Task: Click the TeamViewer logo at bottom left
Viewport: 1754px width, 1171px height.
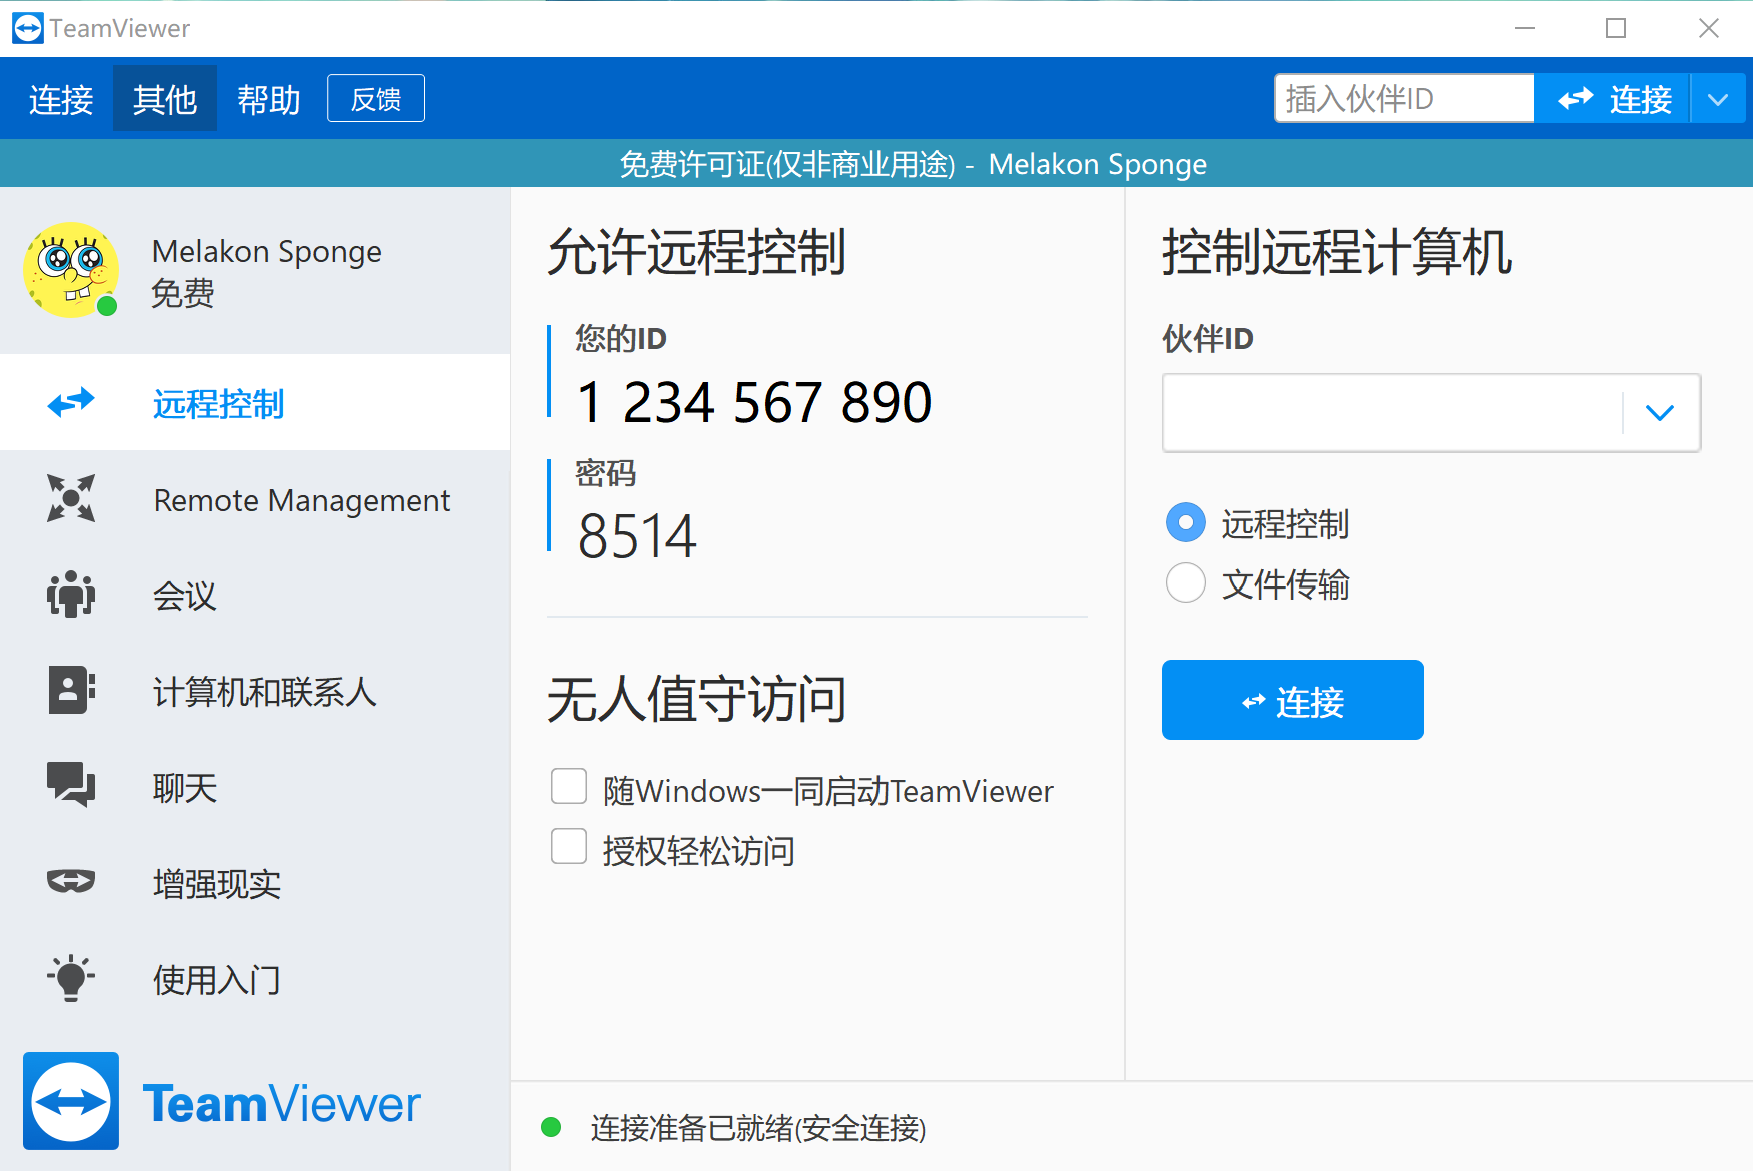Action: tap(70, 1100)
